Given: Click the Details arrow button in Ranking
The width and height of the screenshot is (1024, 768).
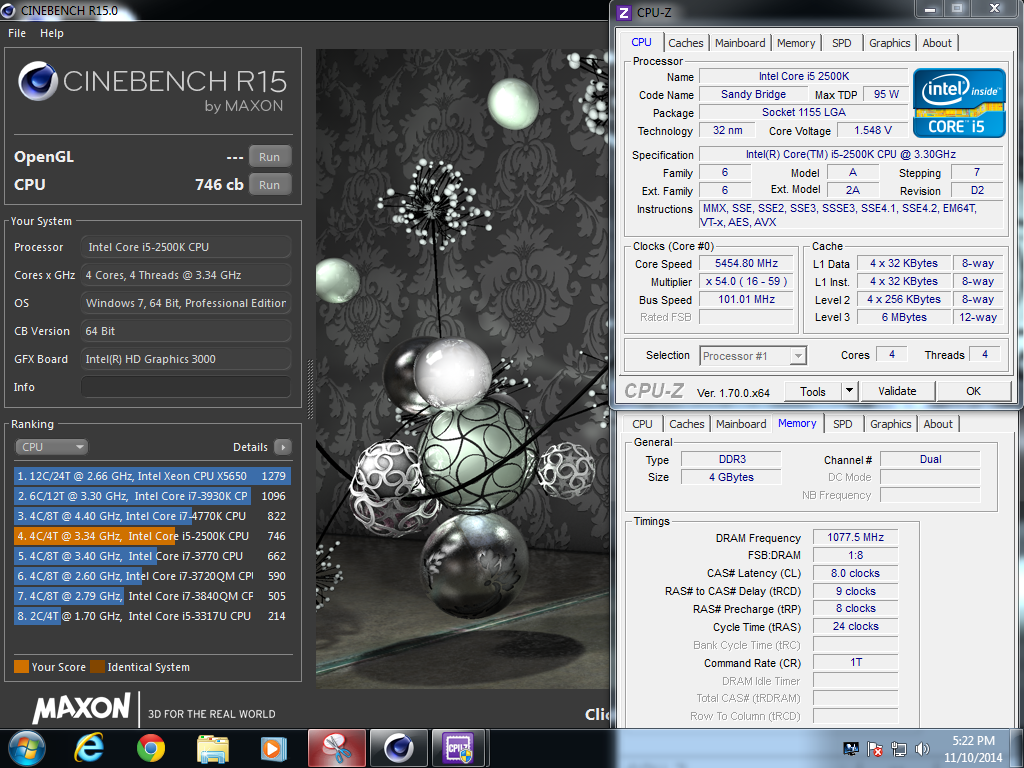Looking at the screenshot, I should [x=283, y=447].
